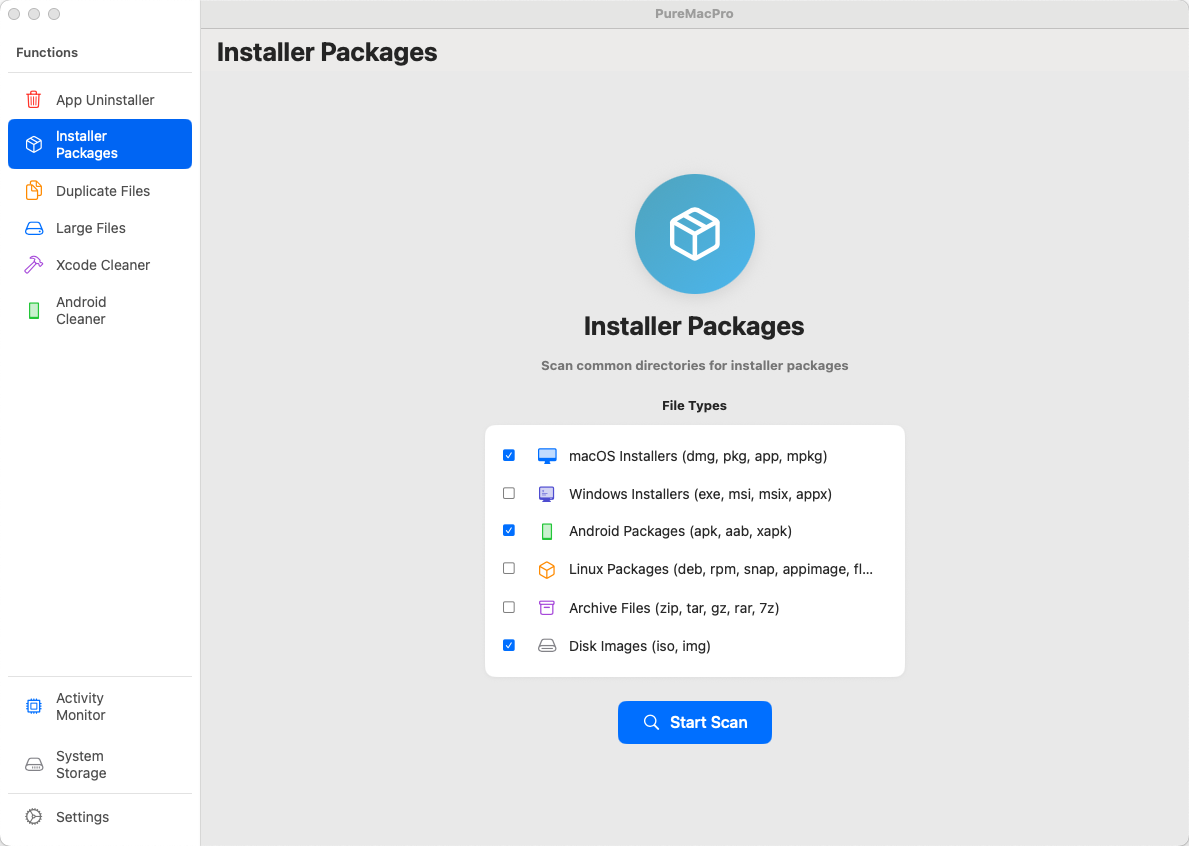The width and height of the screenshot is (1189, 846).
Task: Open the Large Files sidebar item
Action: (91, 228)
